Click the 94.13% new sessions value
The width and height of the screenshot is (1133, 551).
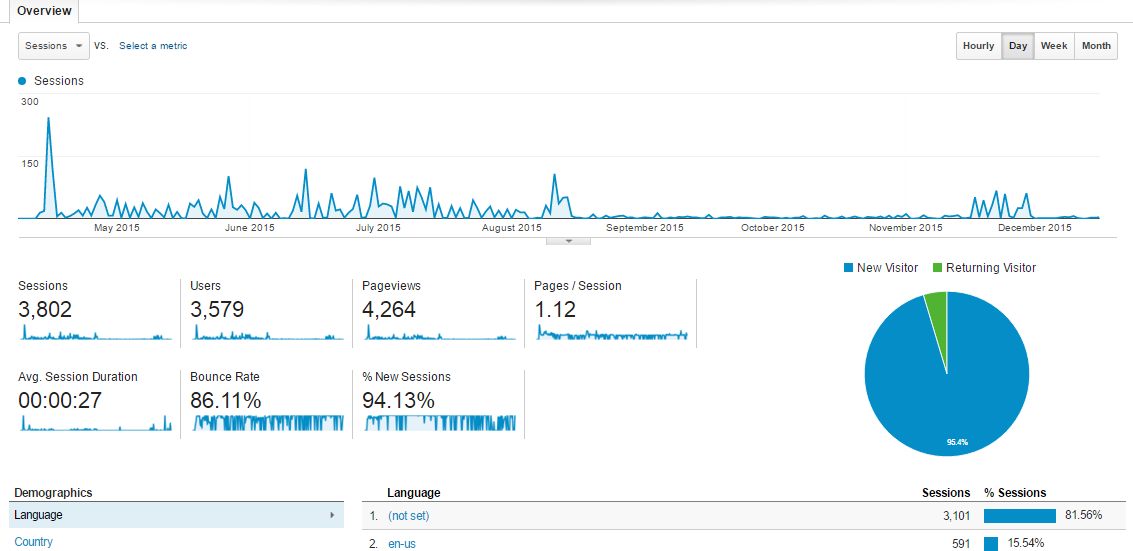point(398,400)
